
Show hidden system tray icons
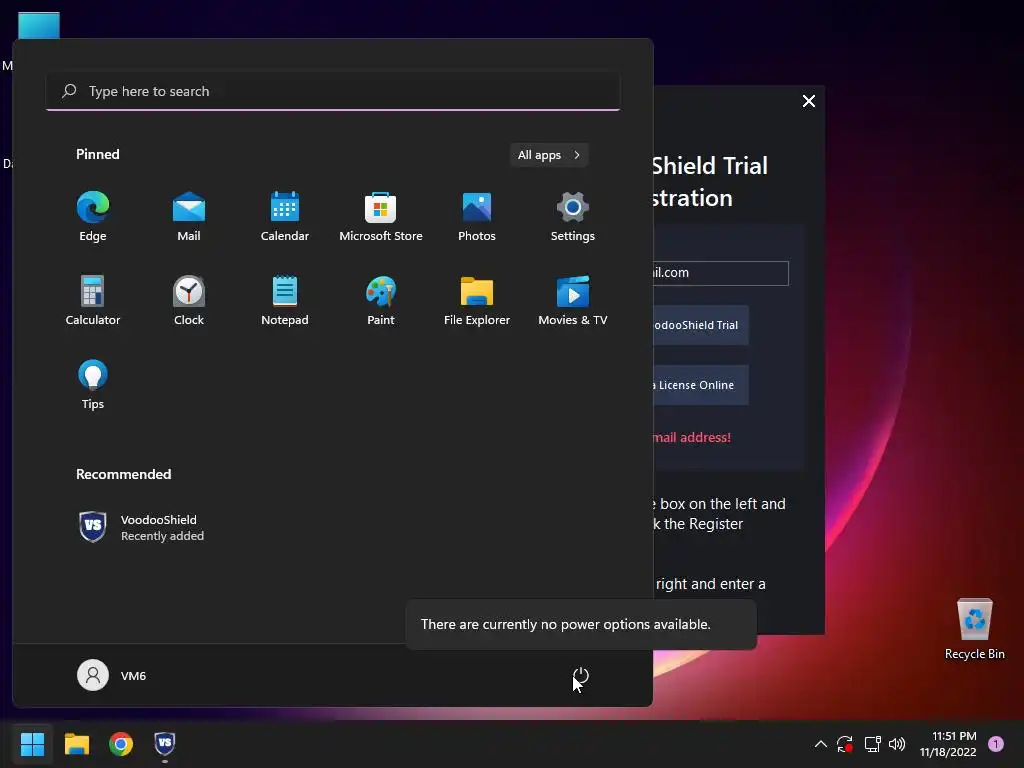tap(821, 744)
